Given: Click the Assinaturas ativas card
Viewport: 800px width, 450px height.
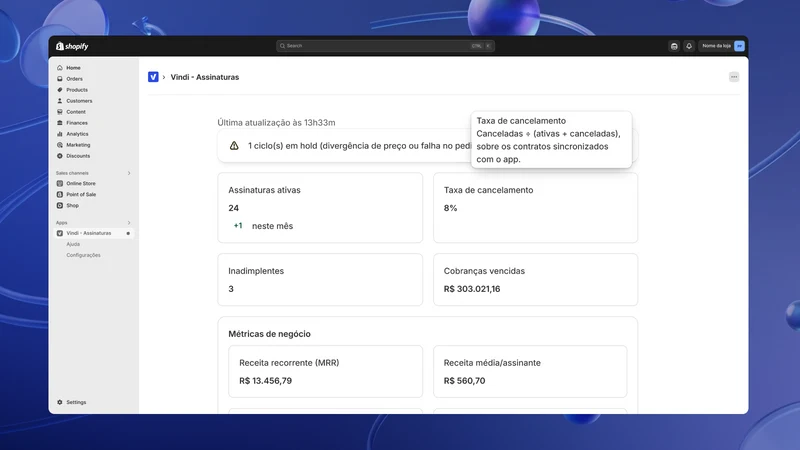Looking at the screenshot, I should pyautogui.click(x=320, y=208).
